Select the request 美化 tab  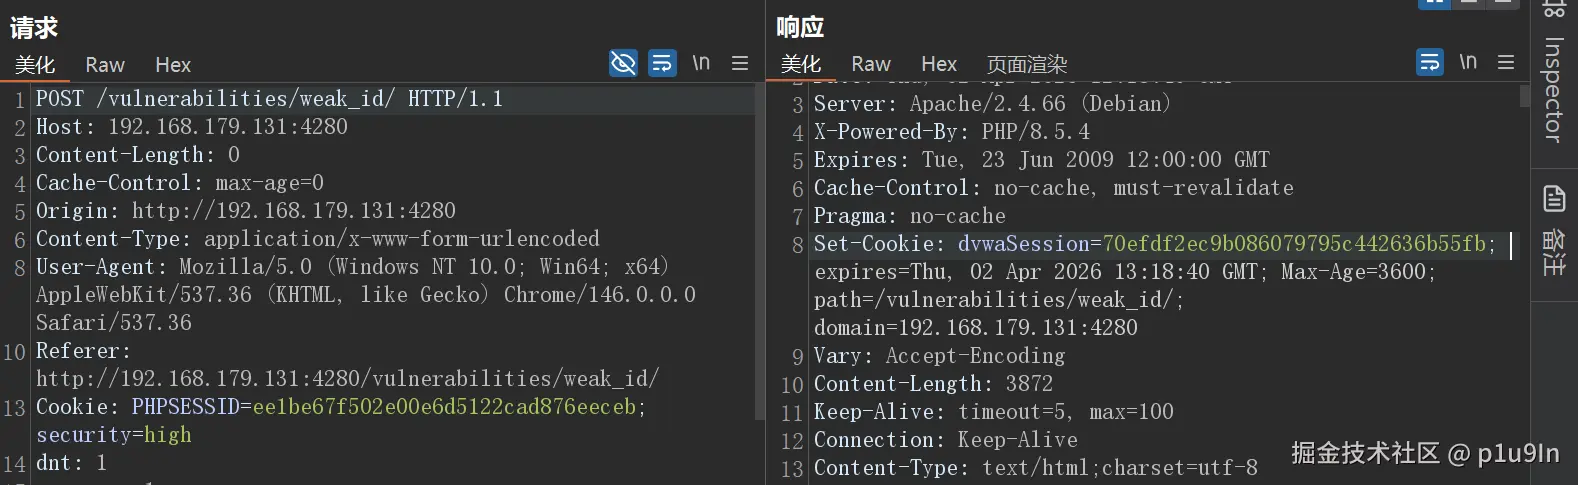point(35,65)
